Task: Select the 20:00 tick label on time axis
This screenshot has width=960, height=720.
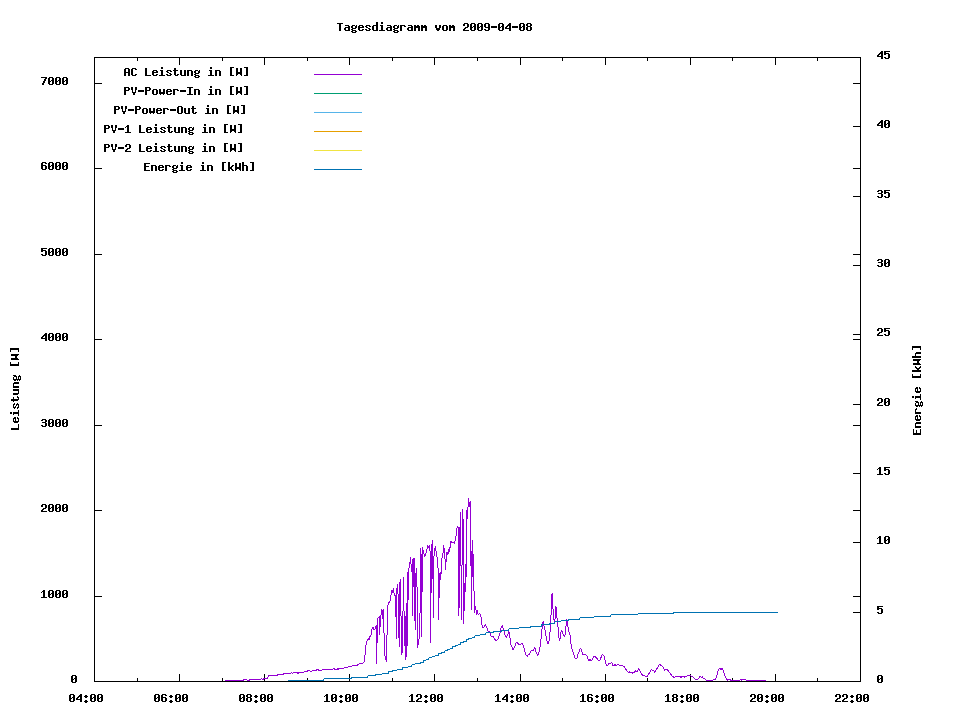Action: pyautogui.click(x=766, y=698)
